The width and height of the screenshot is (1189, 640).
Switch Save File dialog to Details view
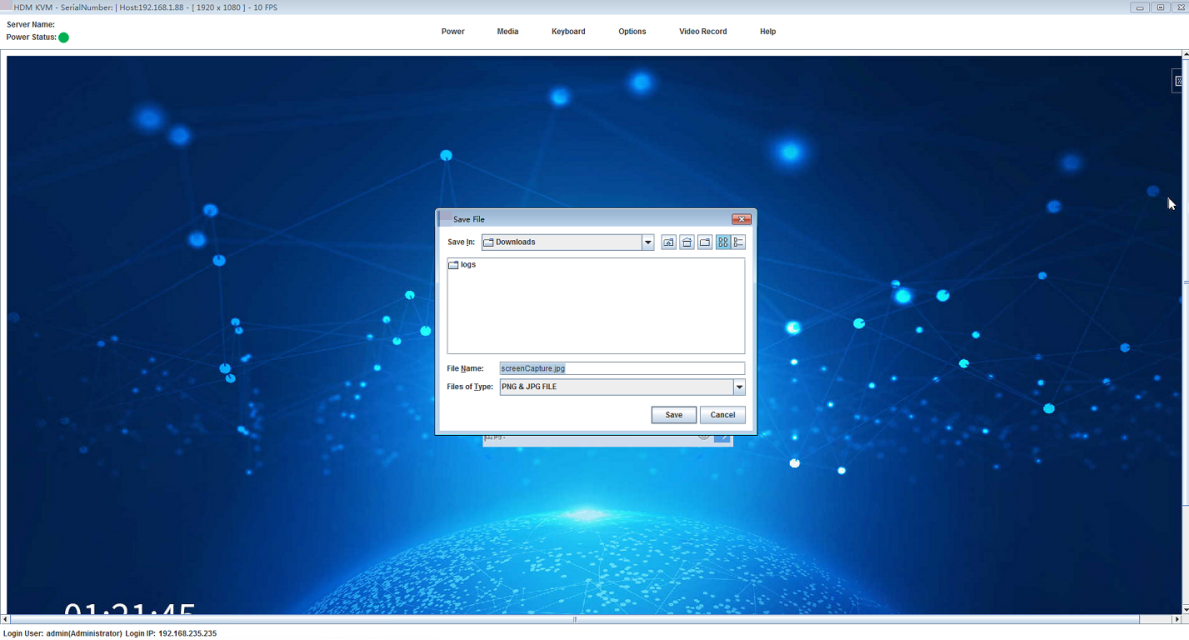[739, 243]
